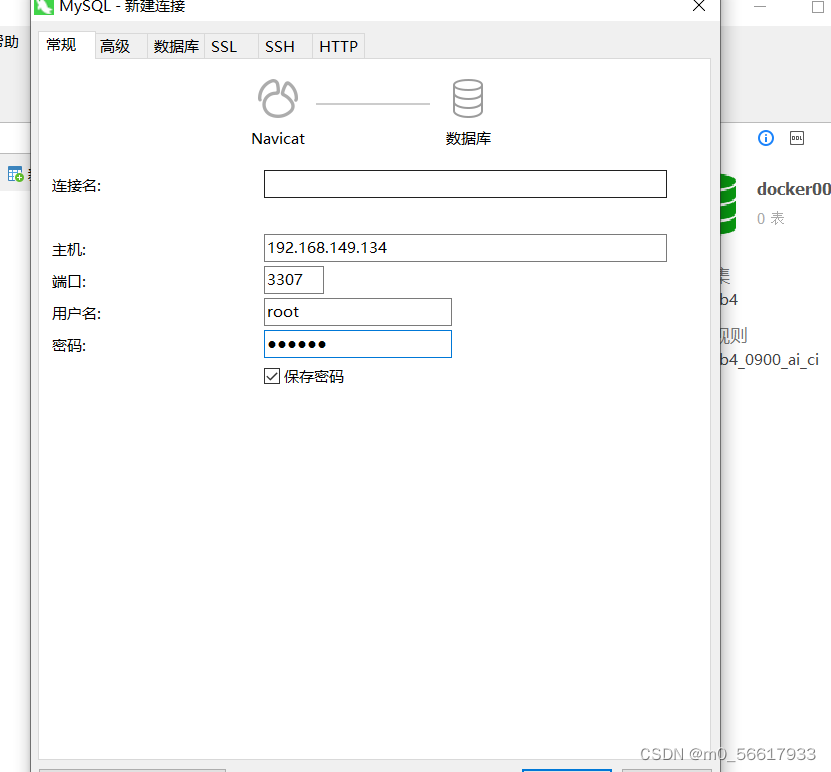Click the 端口 field showing 3307

coord(294,280)
